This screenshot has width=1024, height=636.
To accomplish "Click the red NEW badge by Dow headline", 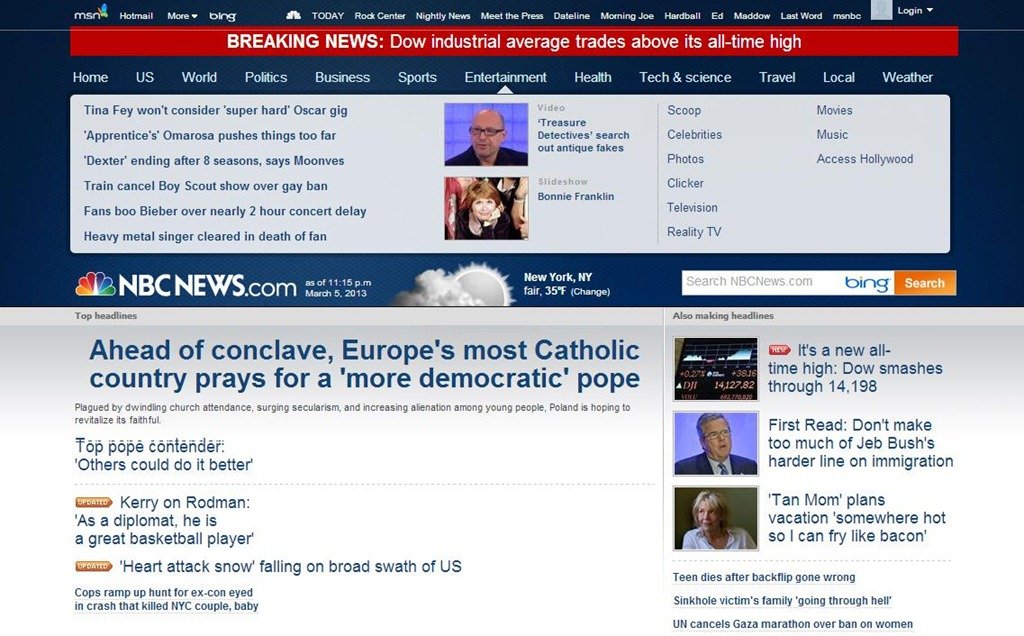I will click(779, 350).
